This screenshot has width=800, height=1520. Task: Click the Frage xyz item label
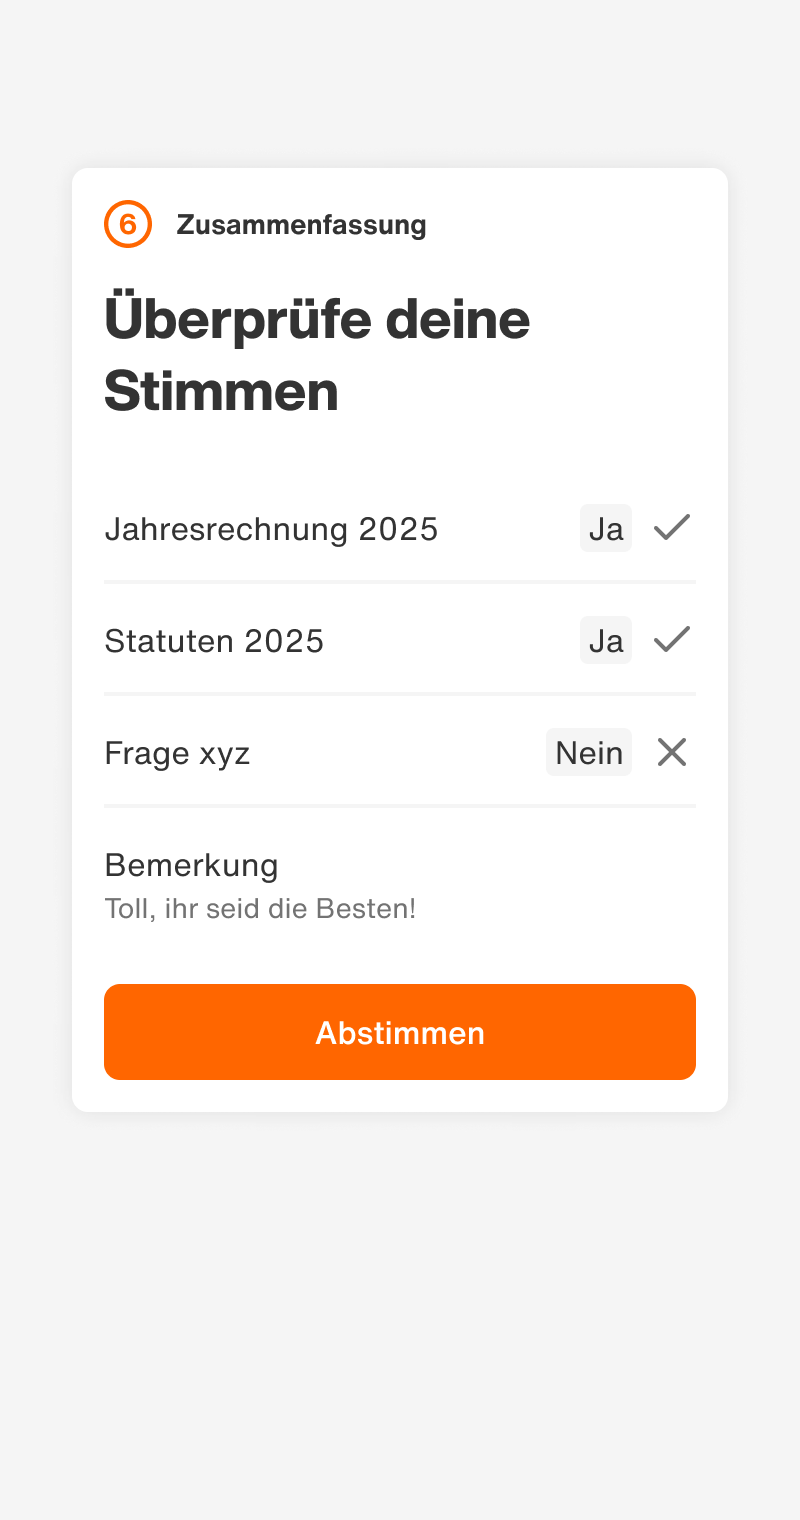[177, 753]
